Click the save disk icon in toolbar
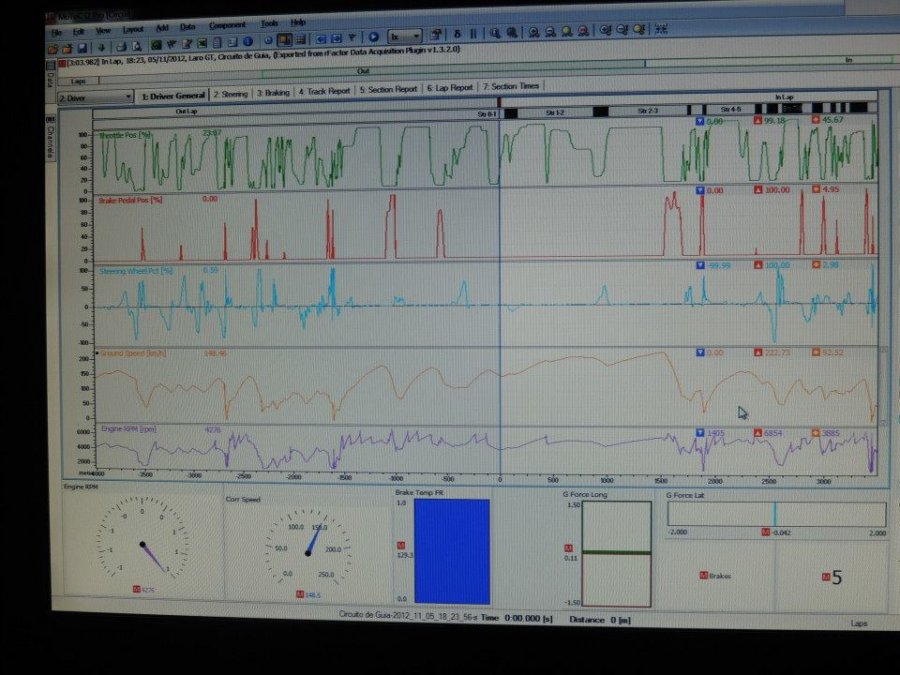The width and height of the screenshot is (900, 675). point(83,48)
